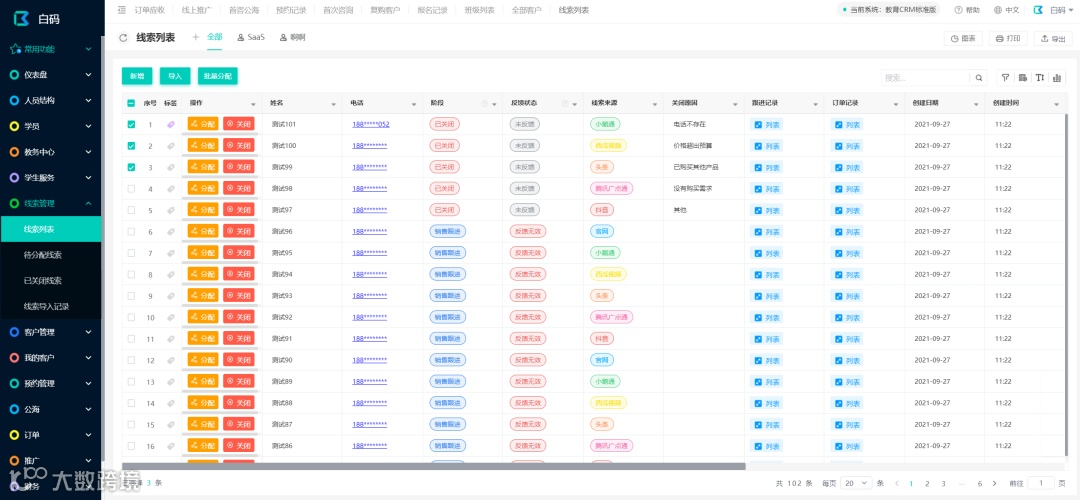Expand the 客户管理 sidebar section
This screenshot has height=500, width=1080.
[51, 332]
